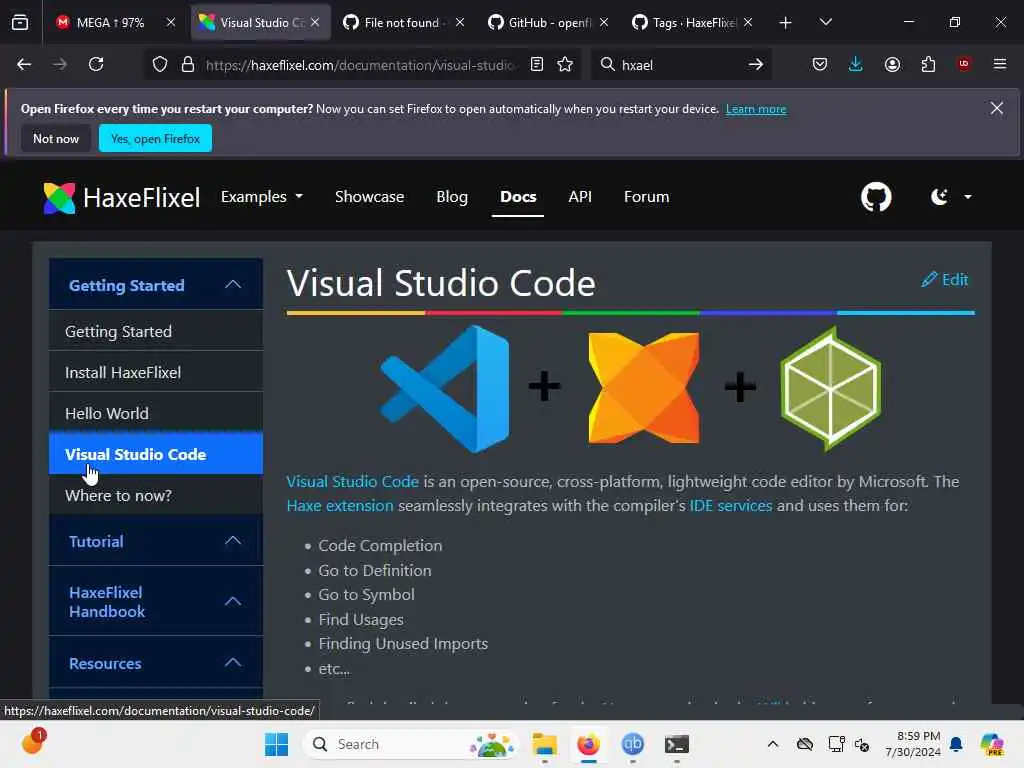Open Hello World sidebar page
Viewport: 1024px width, 768px height.
tap(156, 413)
